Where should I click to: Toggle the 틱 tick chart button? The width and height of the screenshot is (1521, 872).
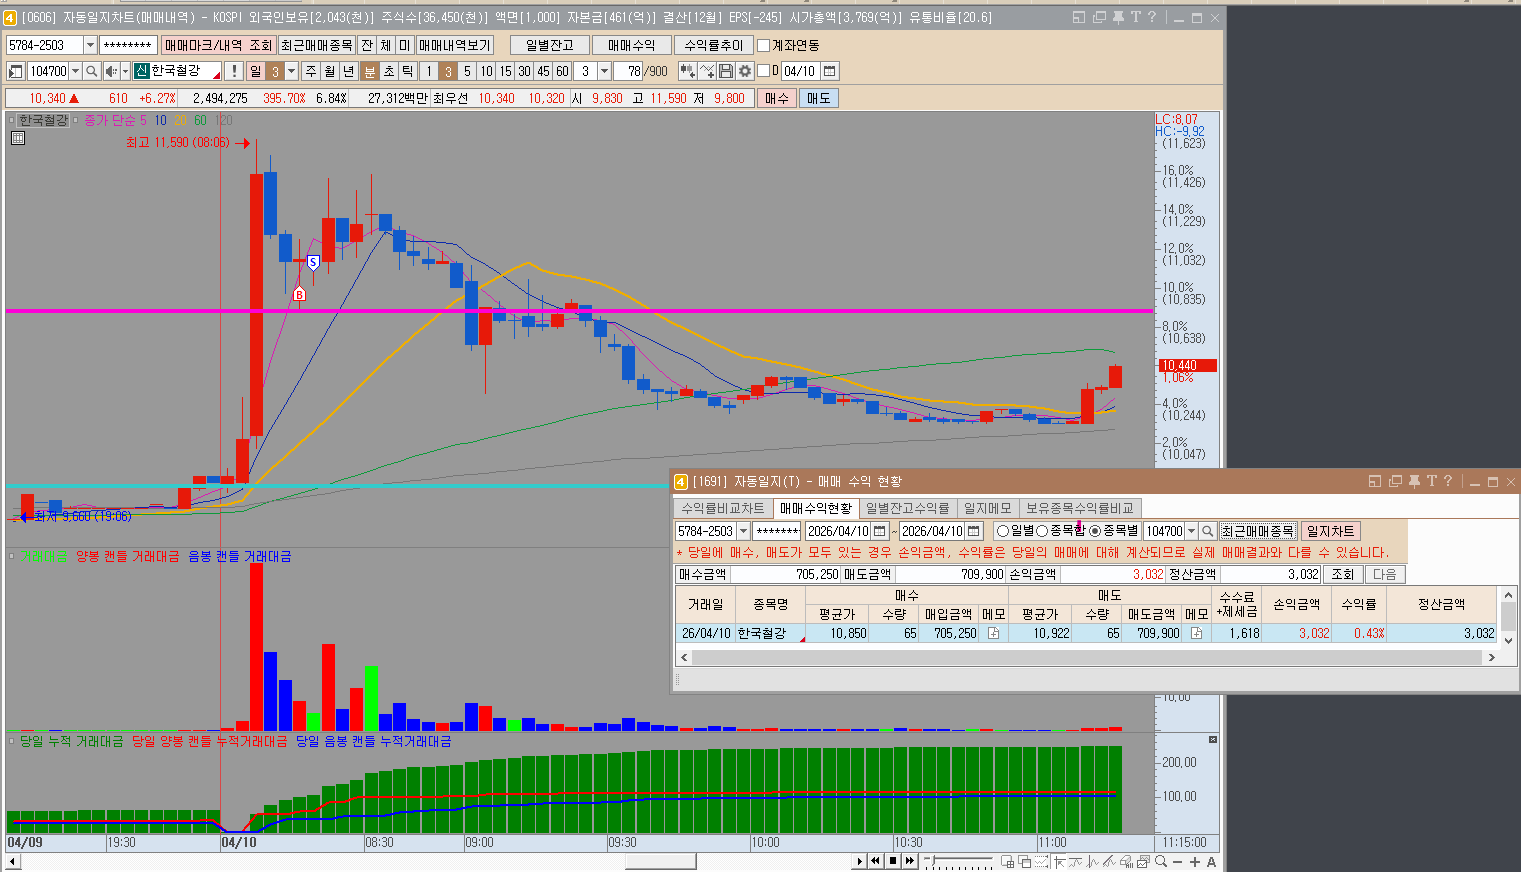[408, 71]
